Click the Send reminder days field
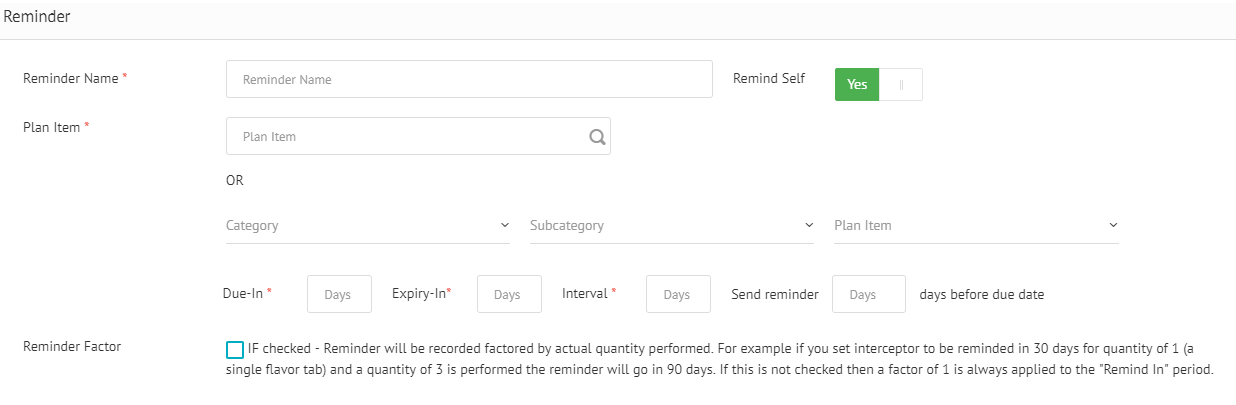This screenshot has height=405, width=1236. (868, 295)
